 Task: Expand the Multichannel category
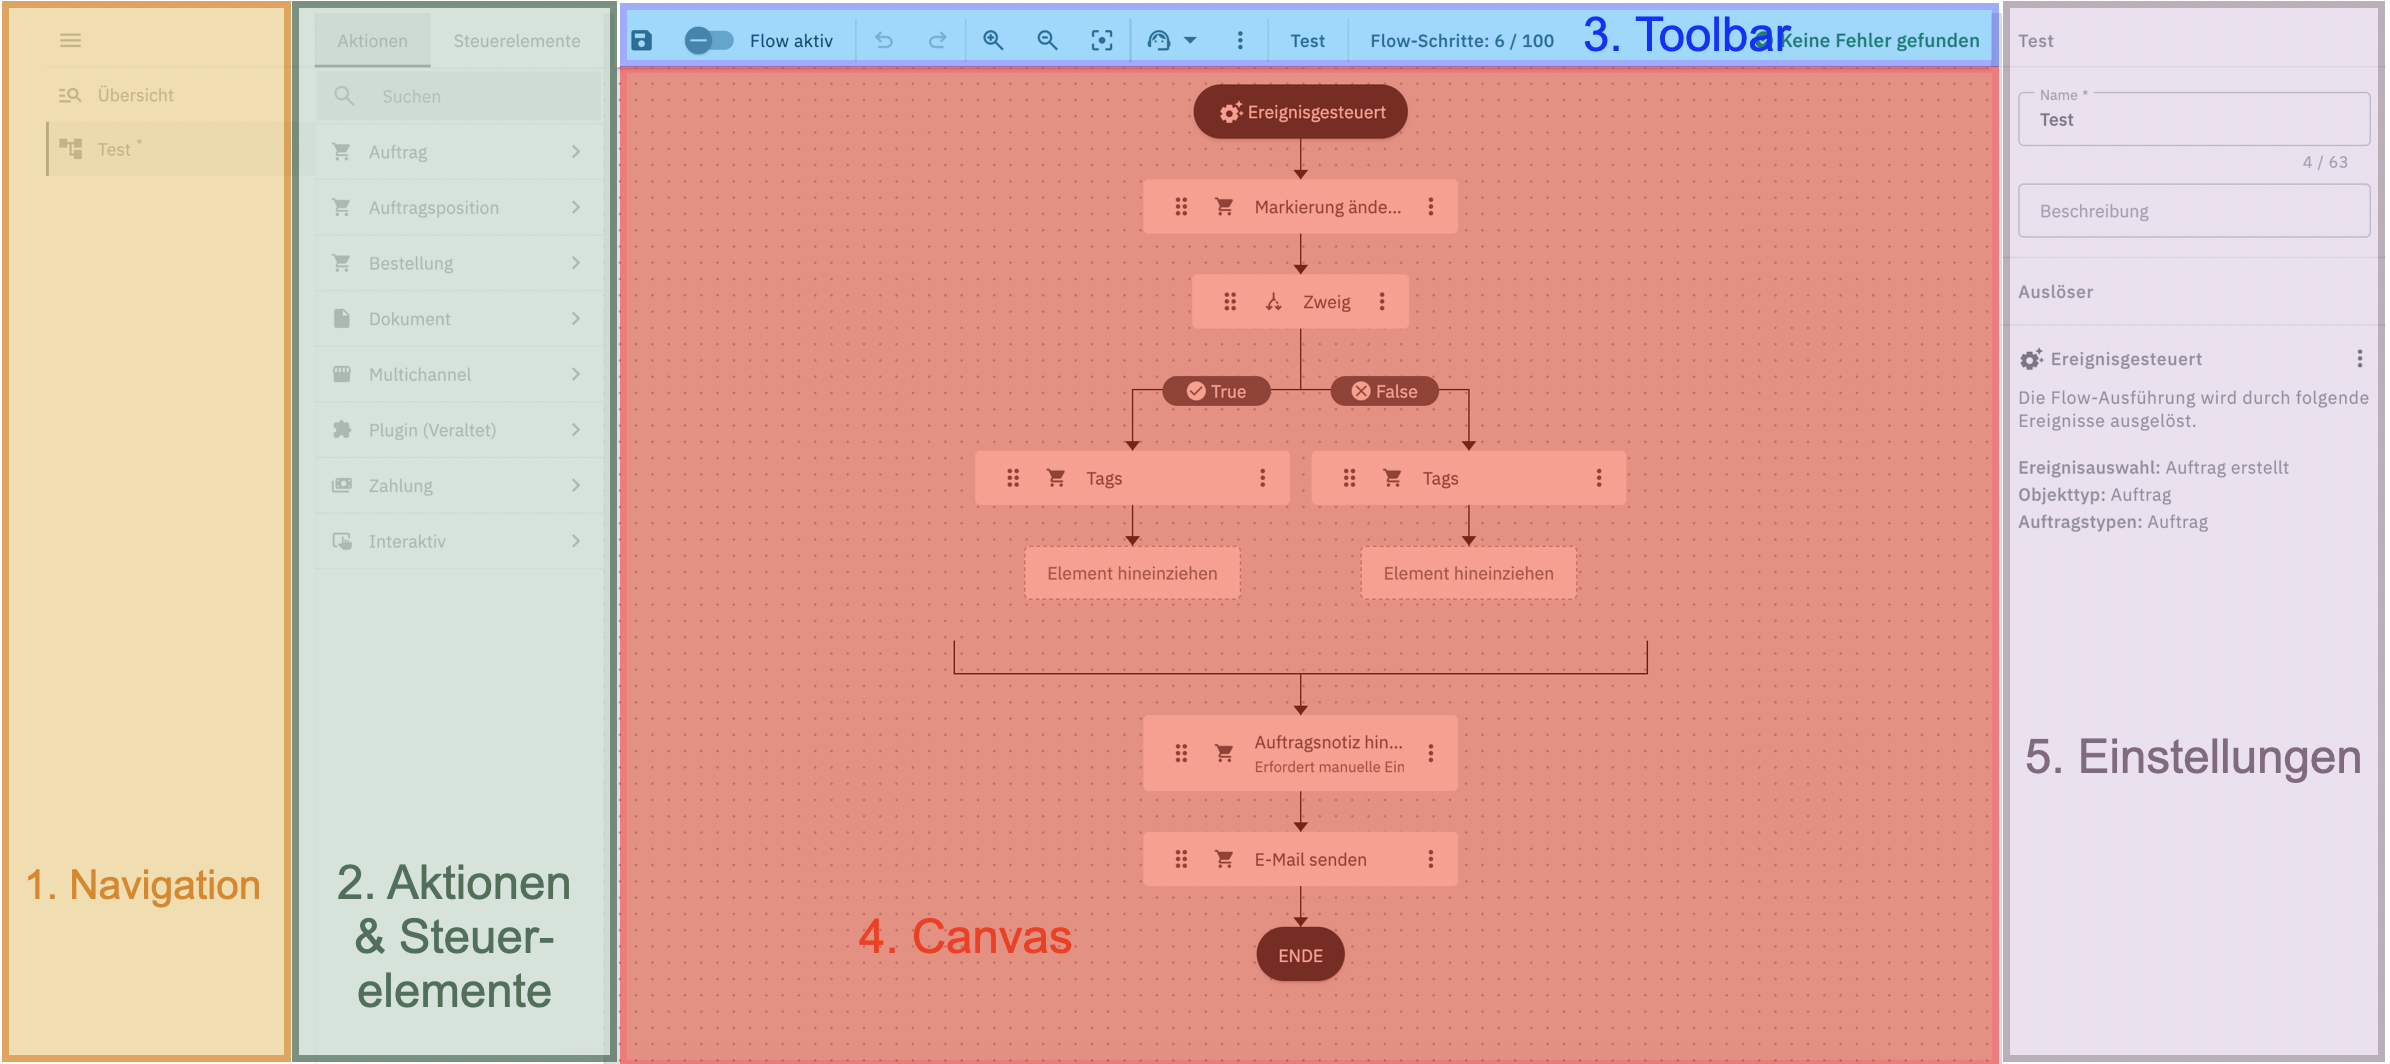click(460, 374)
